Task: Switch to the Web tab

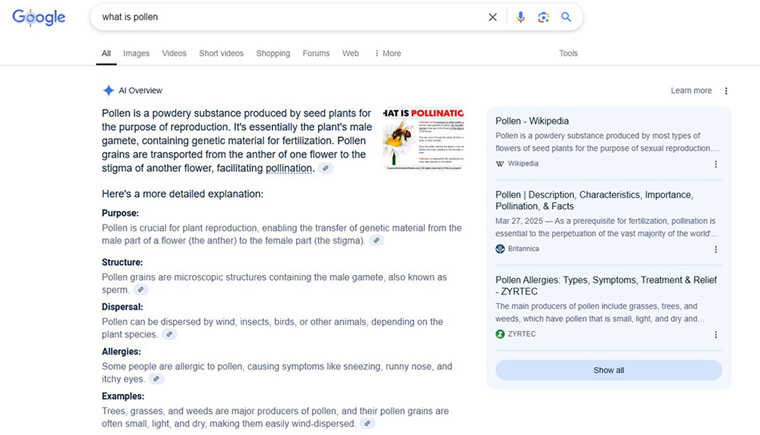Action: 350,53
